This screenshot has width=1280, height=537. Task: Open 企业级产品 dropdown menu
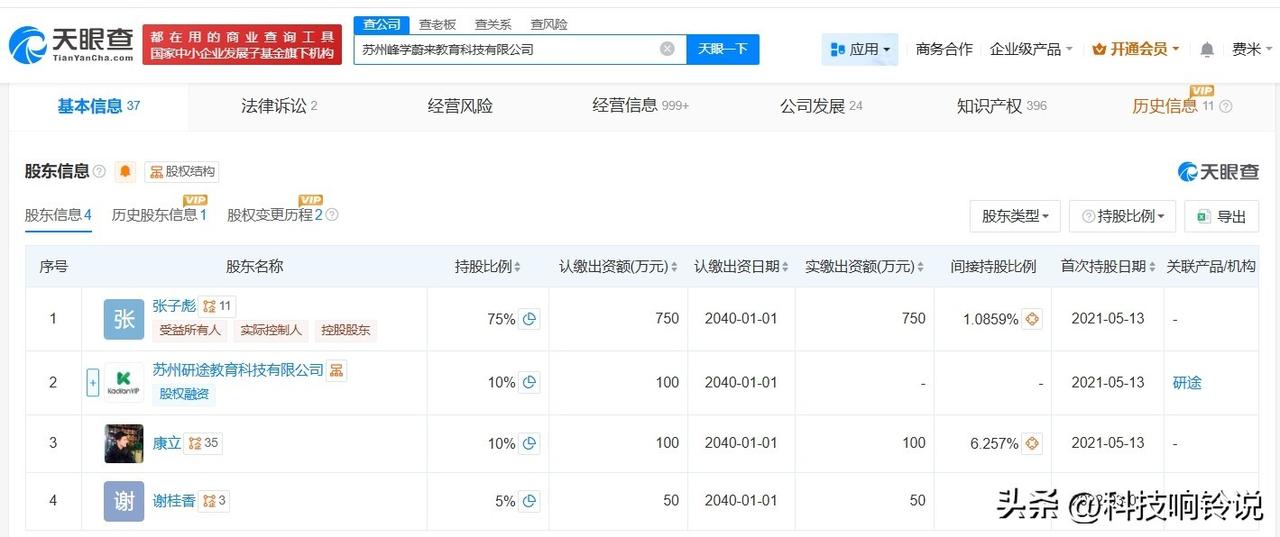(x=1031, y=49)
